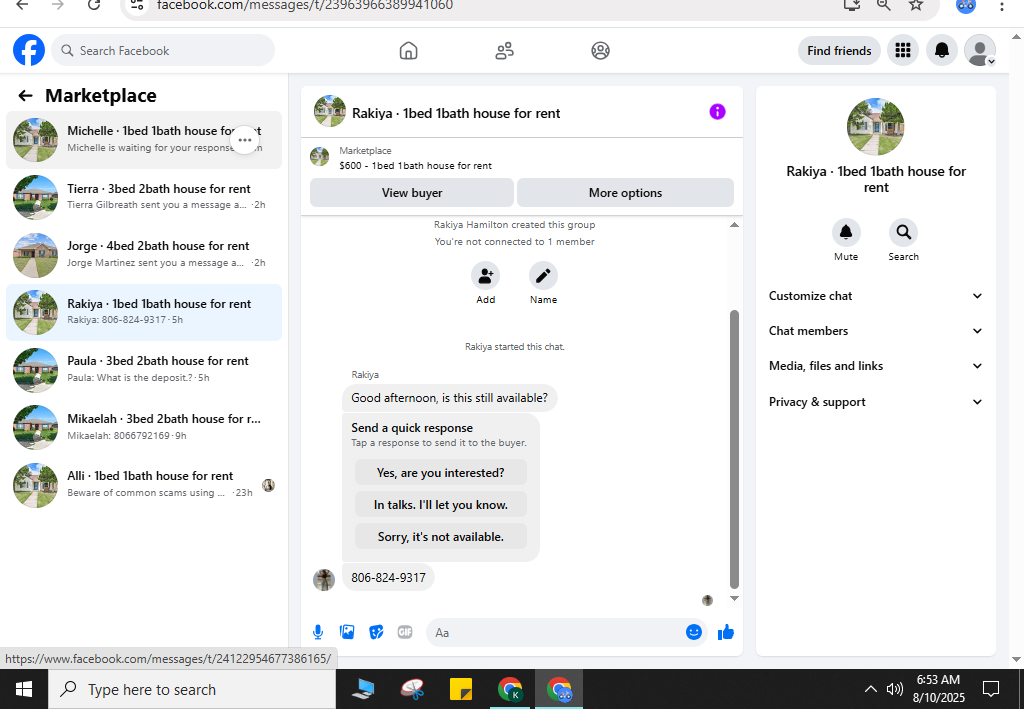
Task: Bookmark this page with the star
Action: pos(916,5)
